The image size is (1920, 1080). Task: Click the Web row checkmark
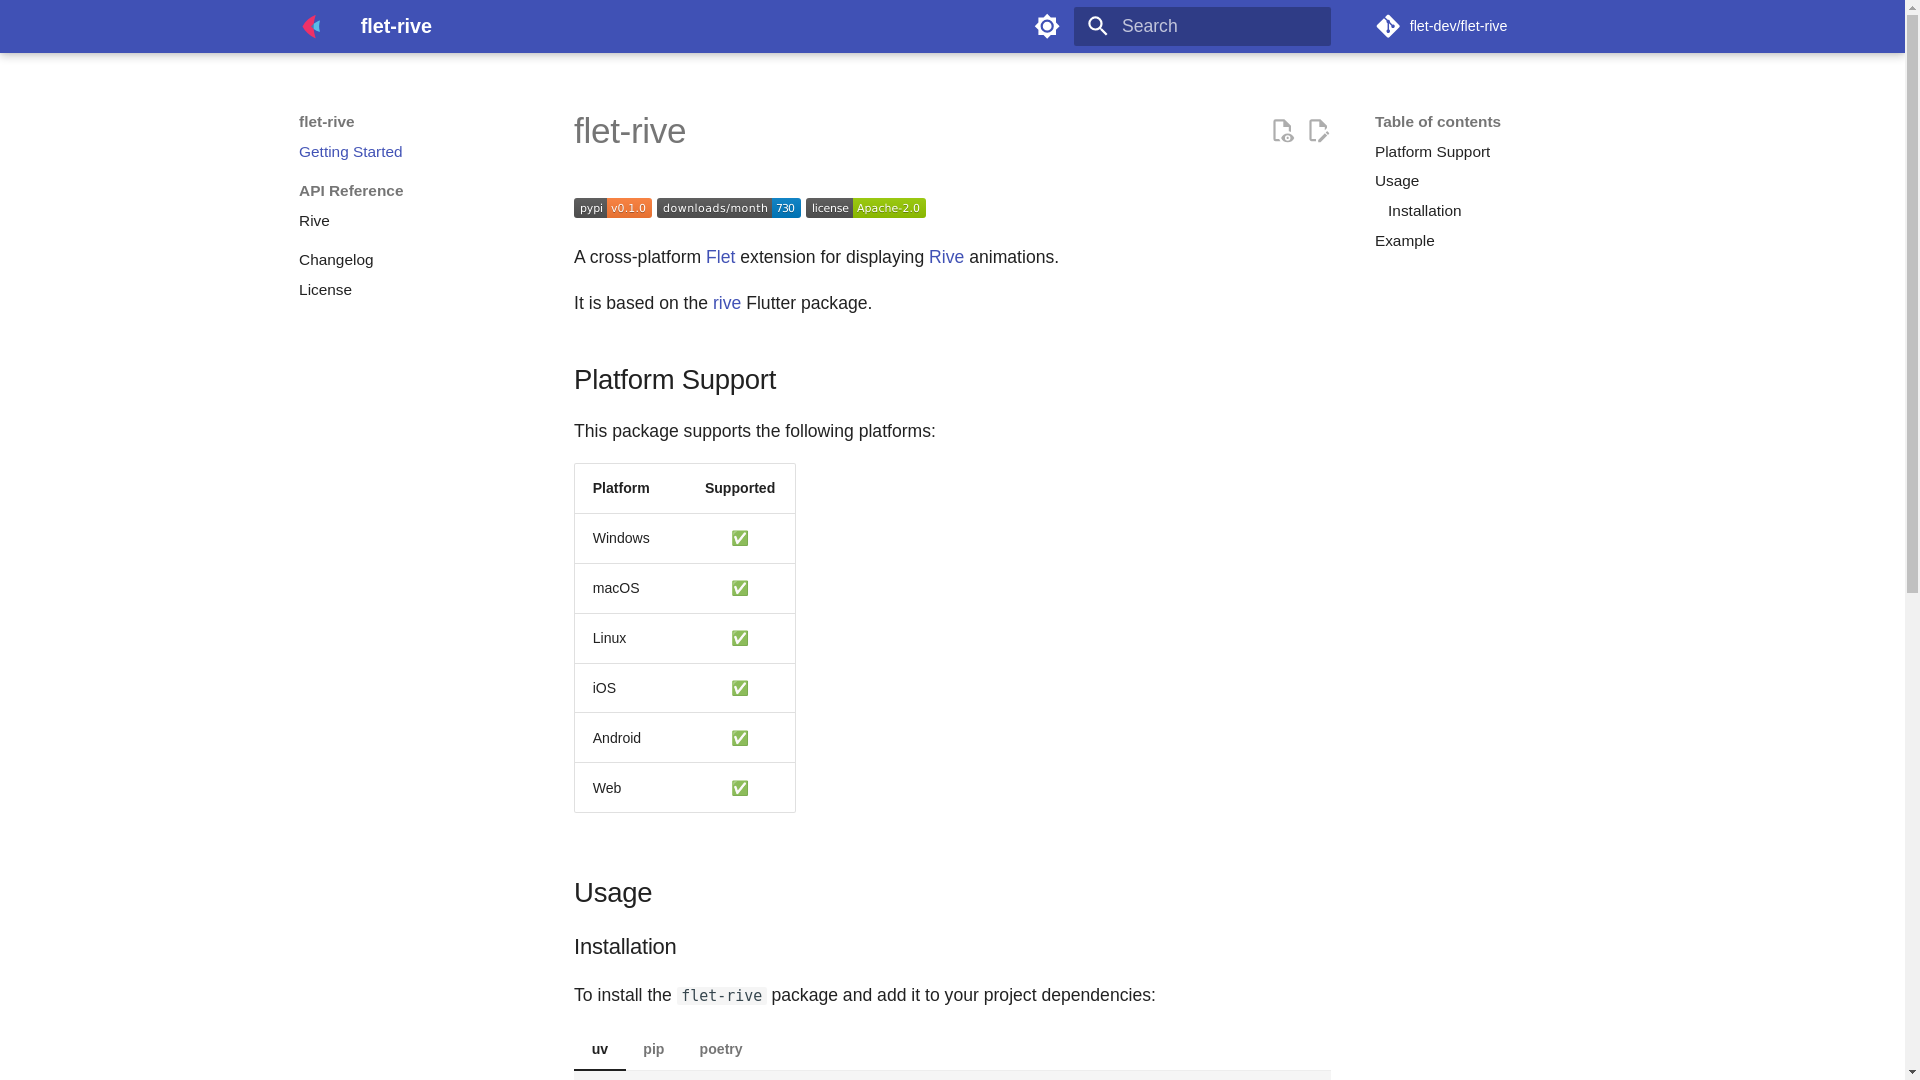pos(740,788)
